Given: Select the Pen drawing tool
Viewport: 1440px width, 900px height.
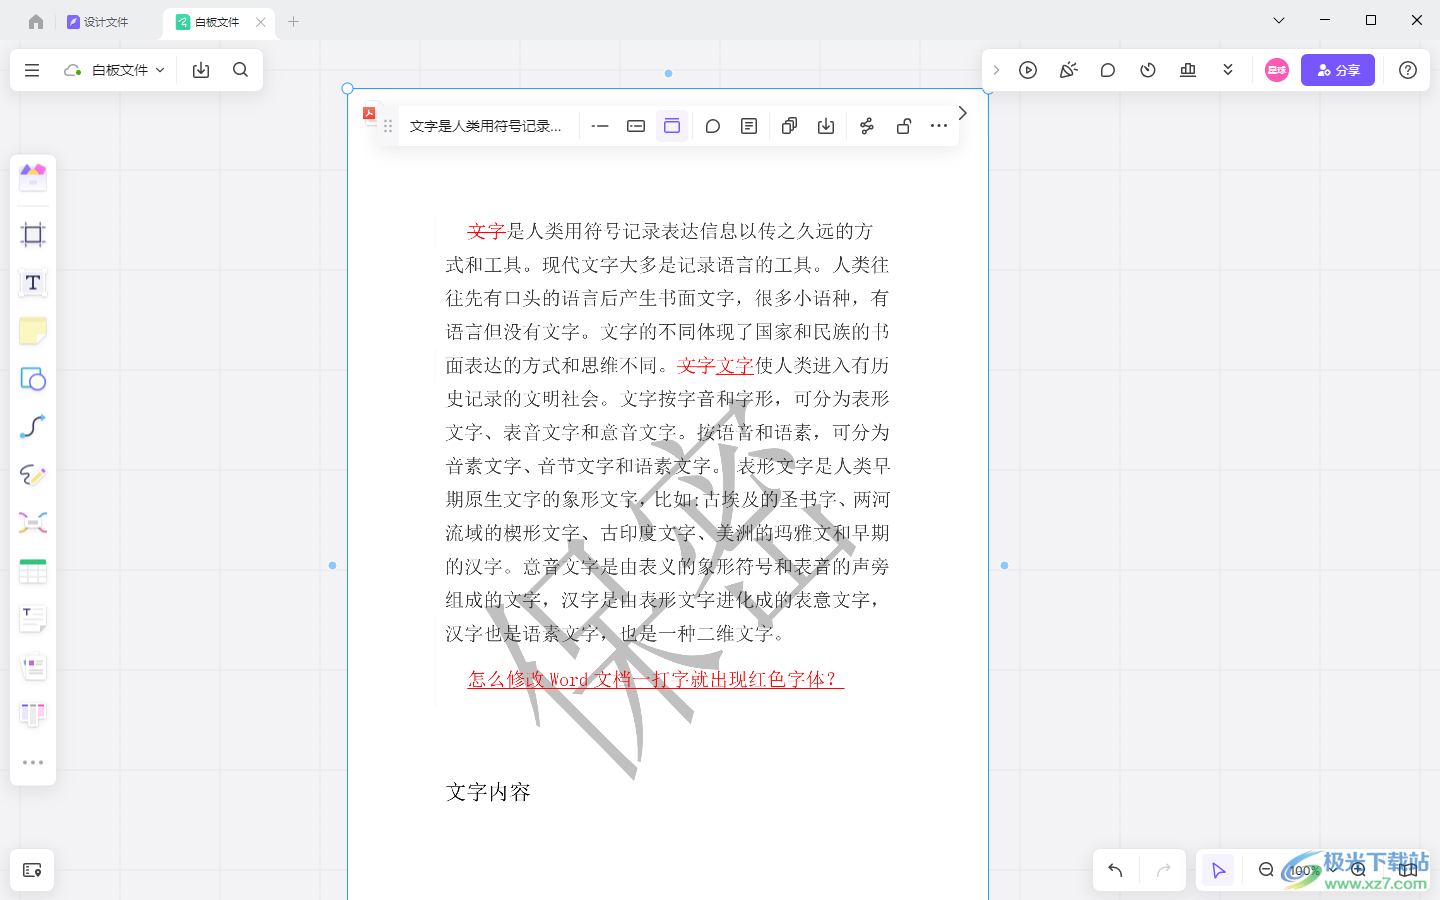Looking at the screenshot, I should 33,475.
